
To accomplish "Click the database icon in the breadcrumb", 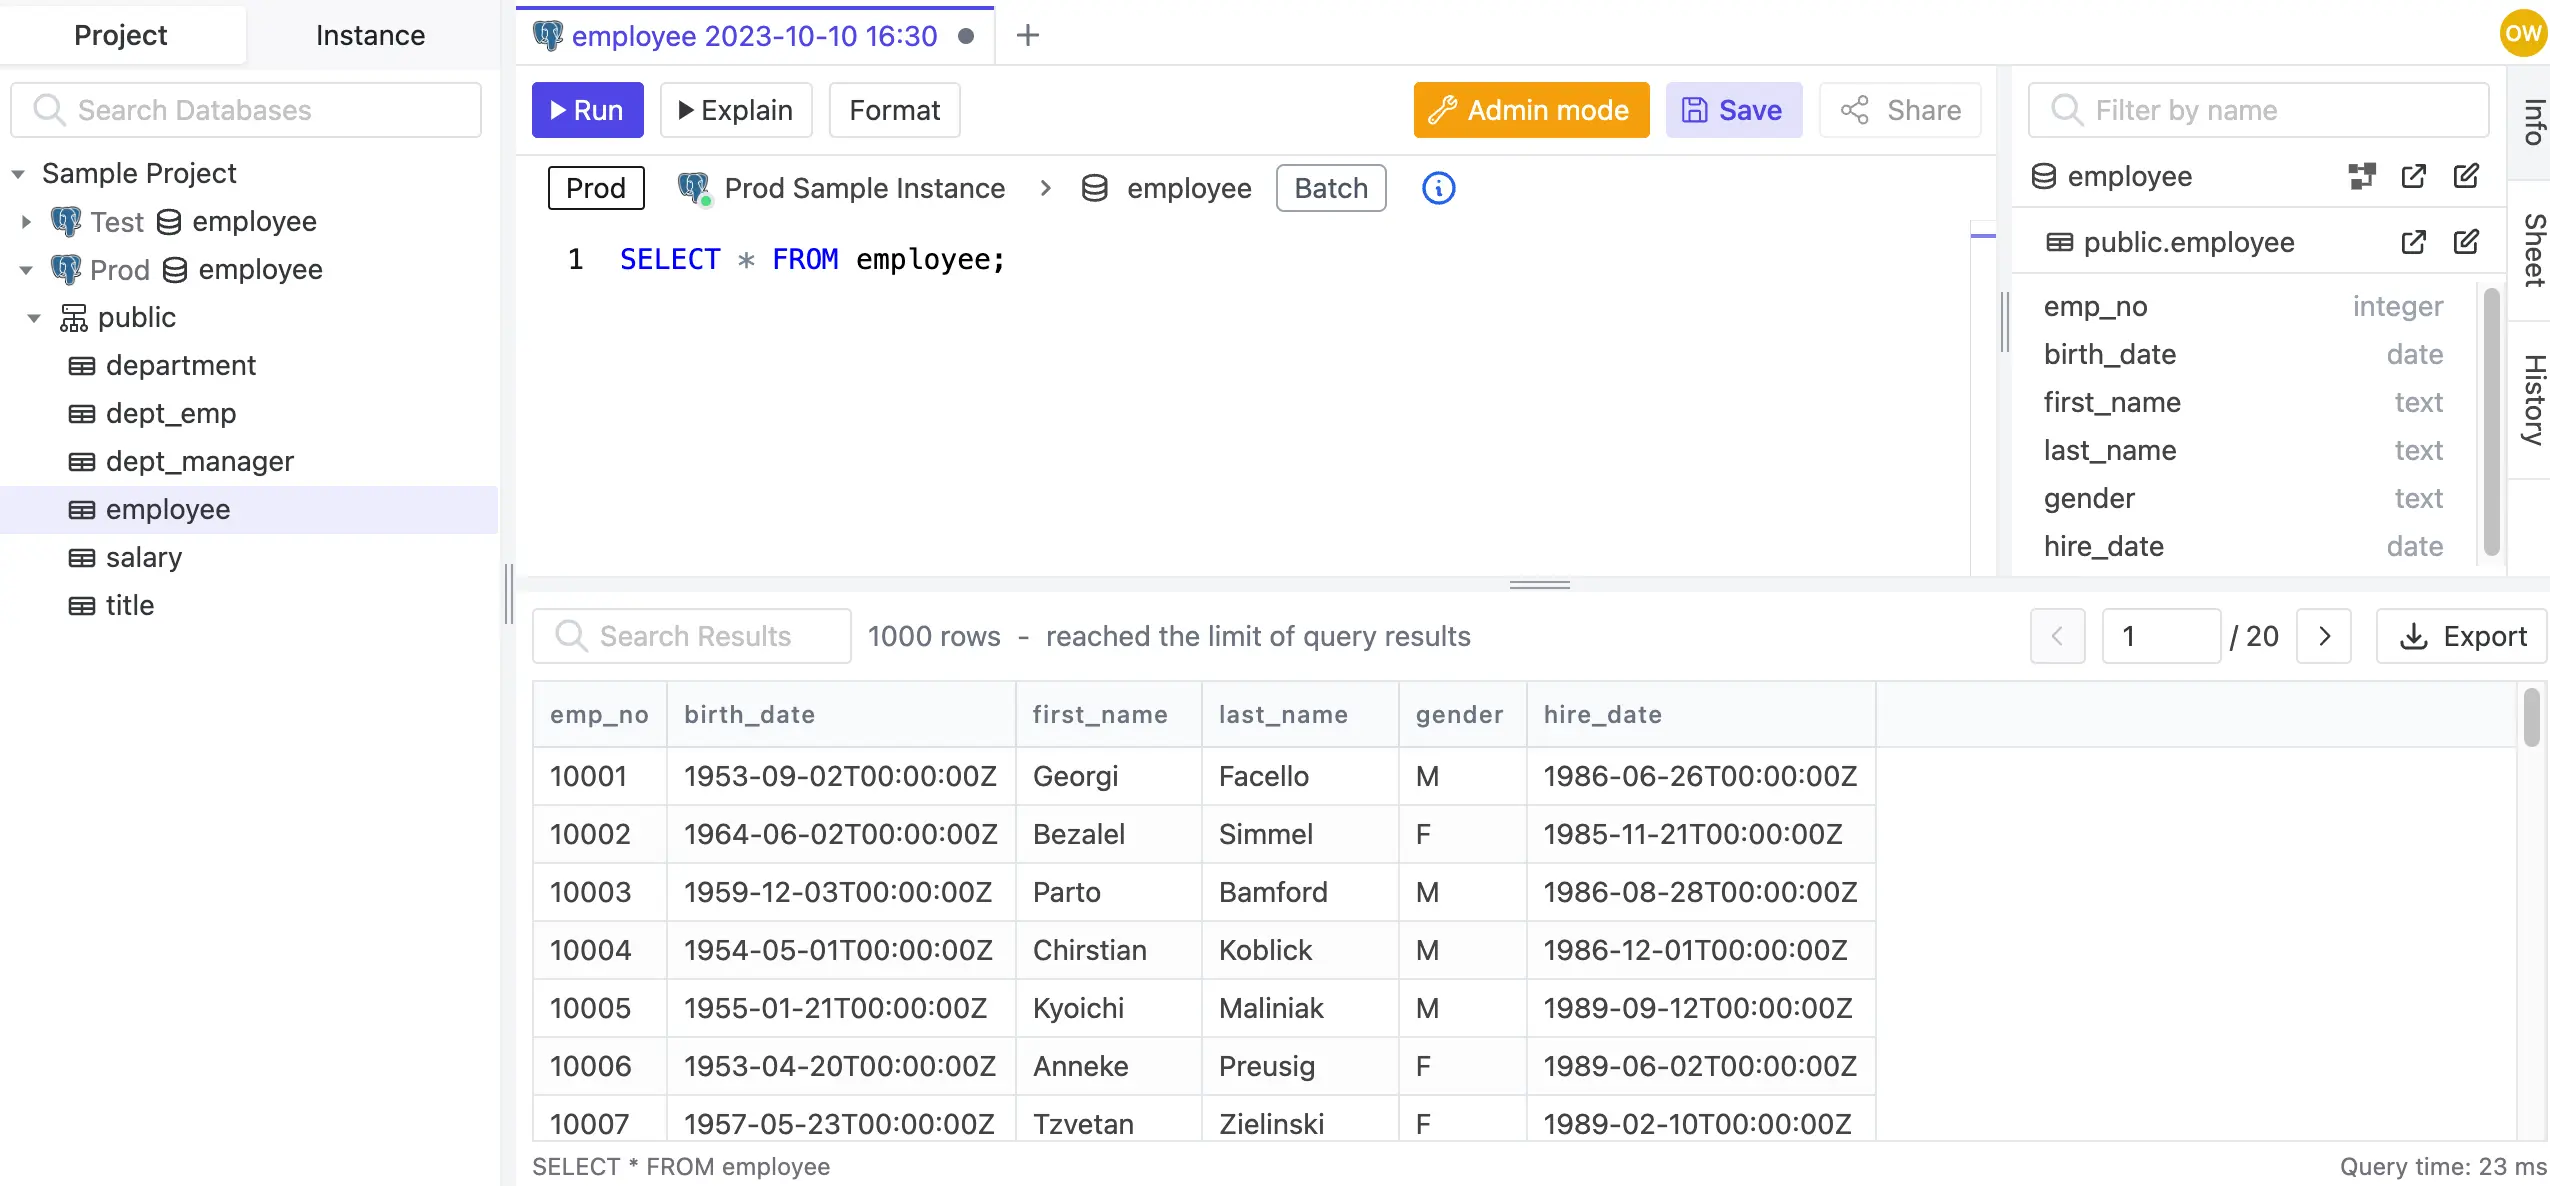I will pos(1095,188).
